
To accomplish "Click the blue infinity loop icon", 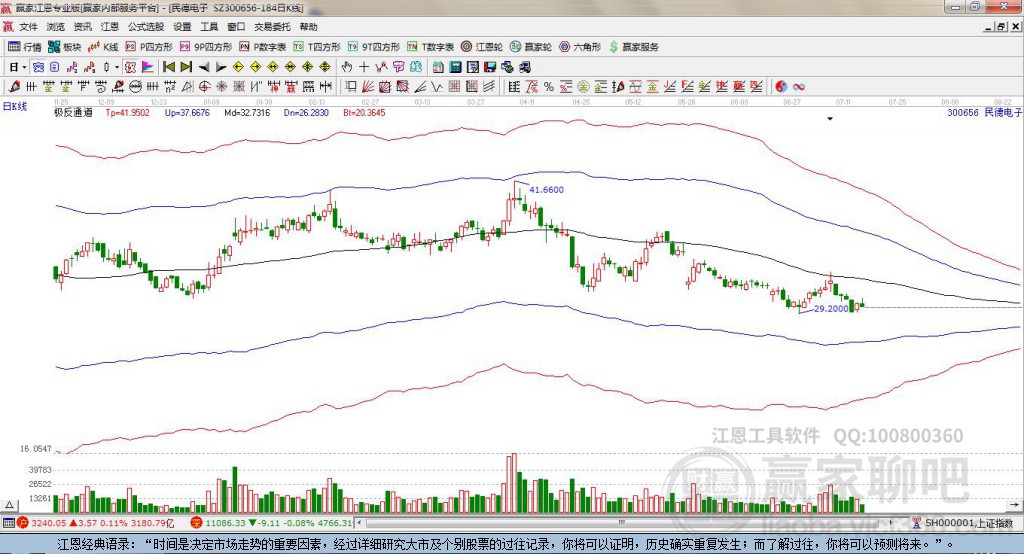I will click(x=799, y=86).
